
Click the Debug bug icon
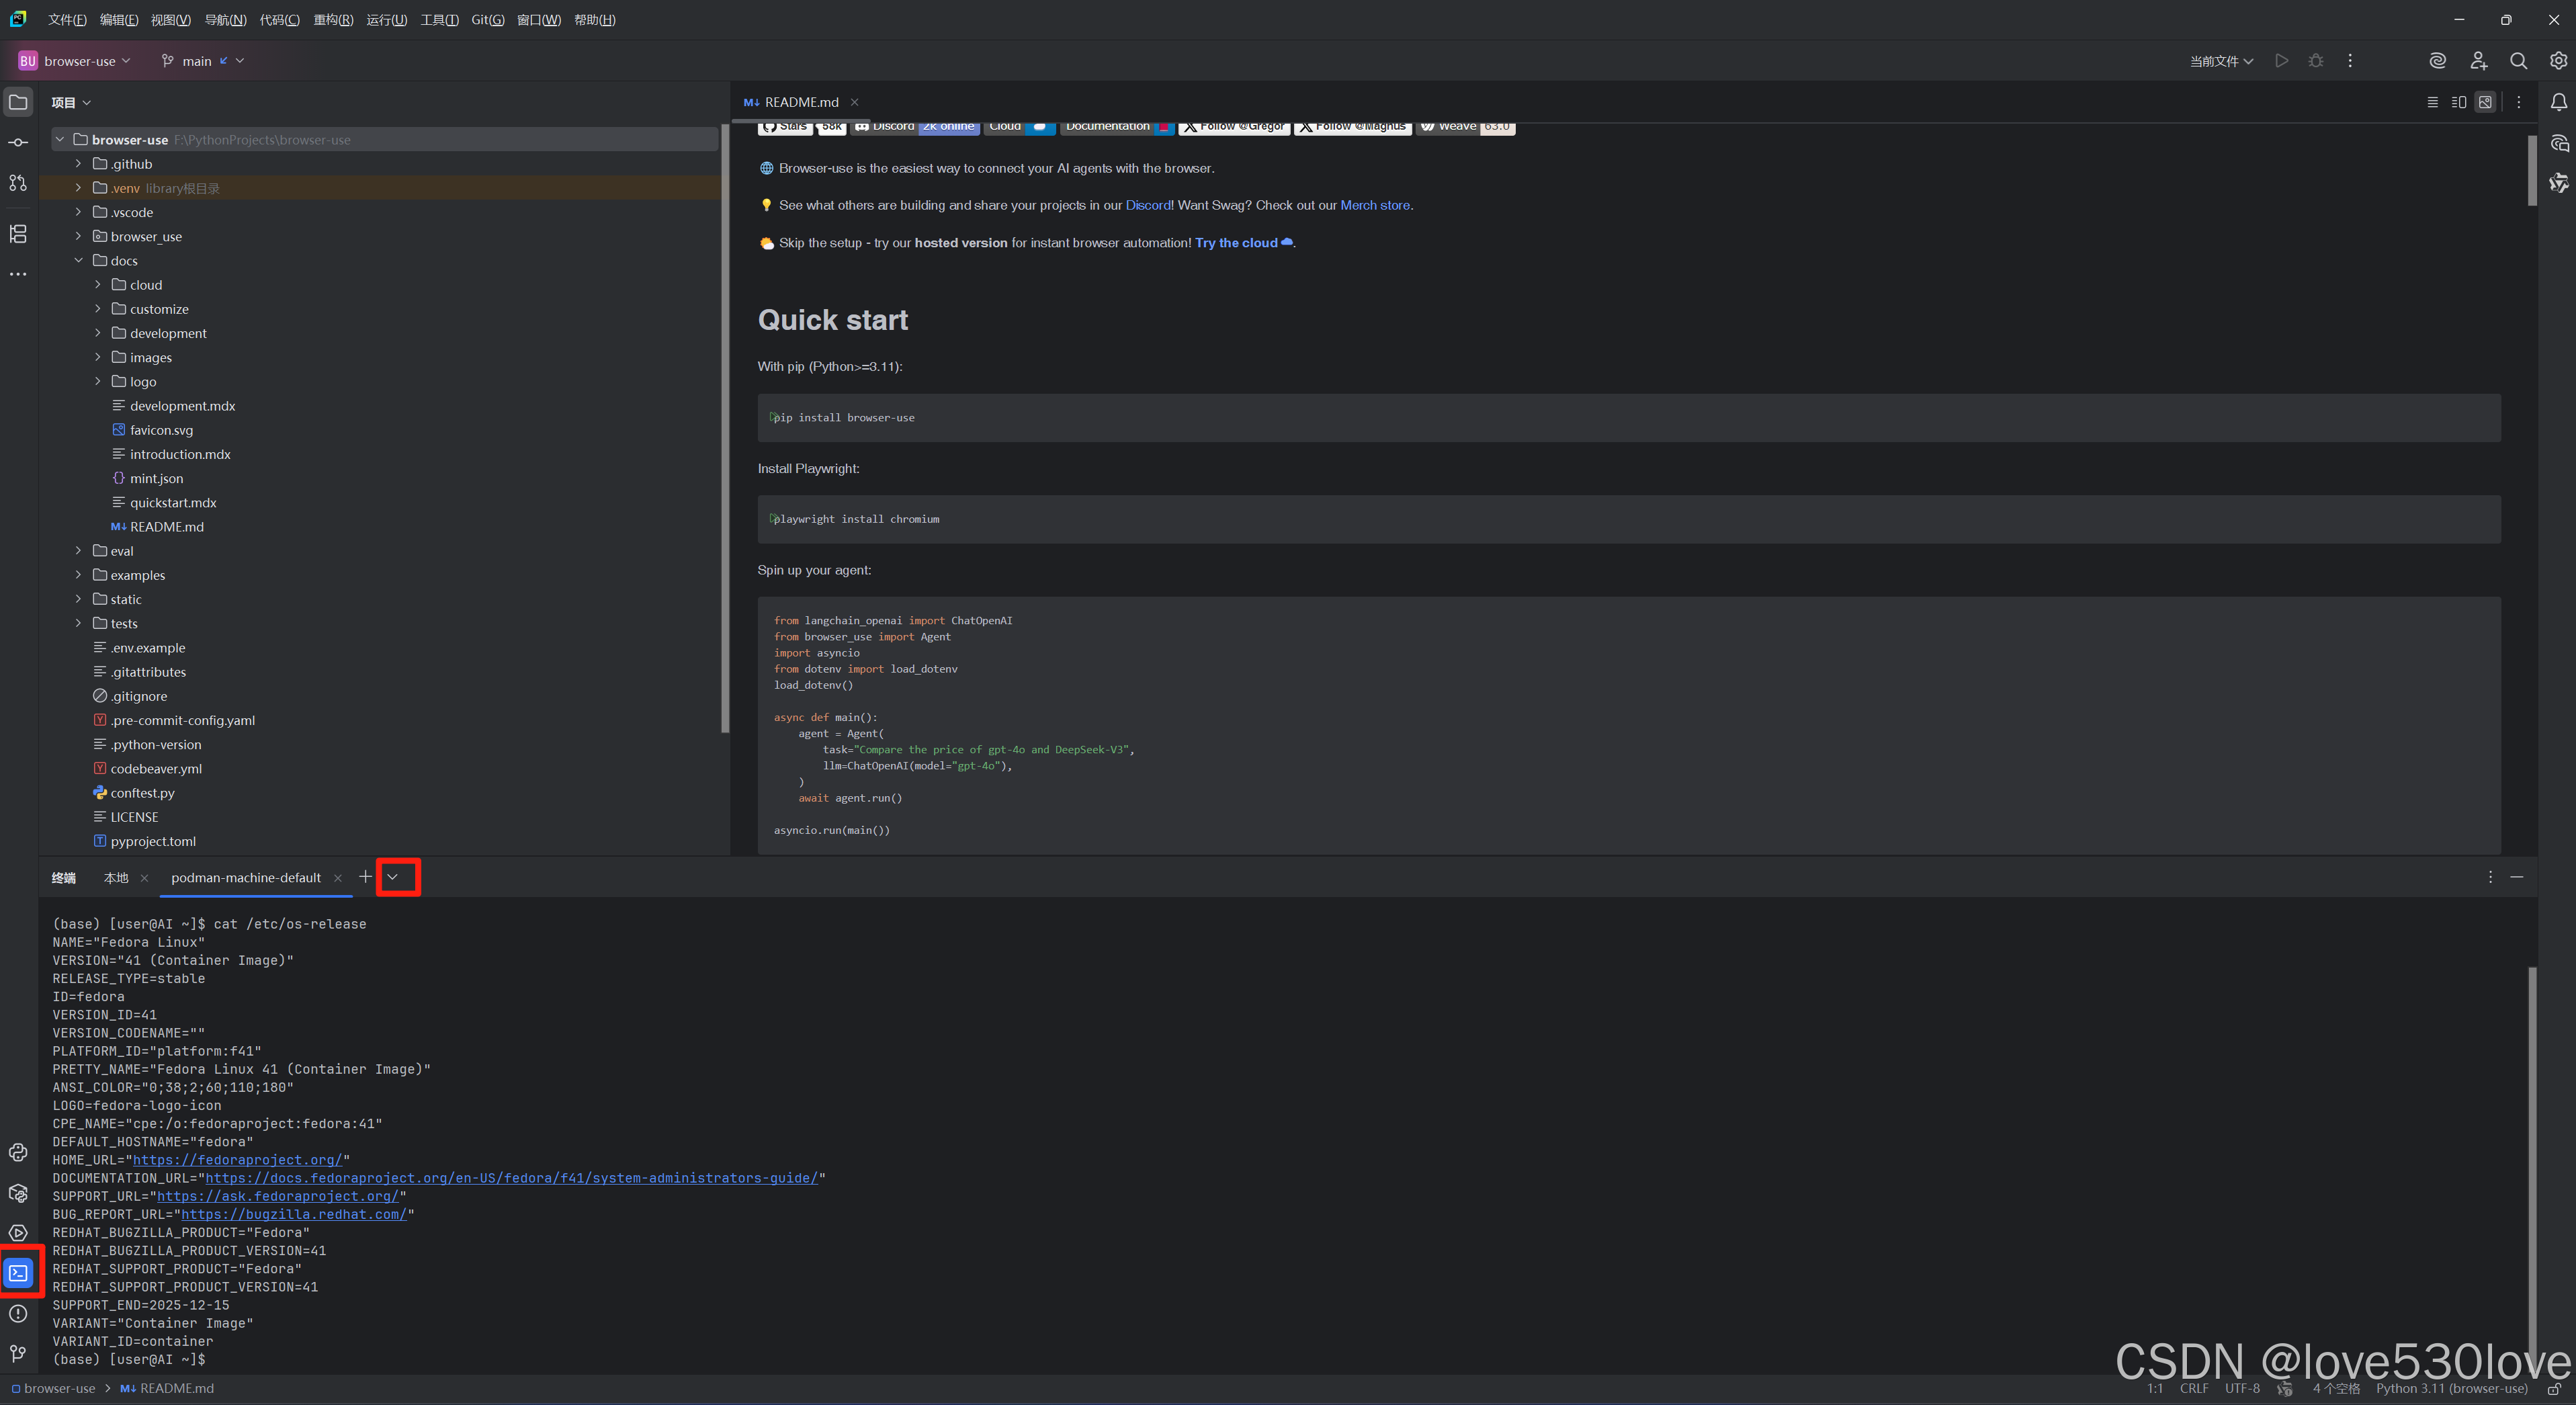(x=2316, y=61)
